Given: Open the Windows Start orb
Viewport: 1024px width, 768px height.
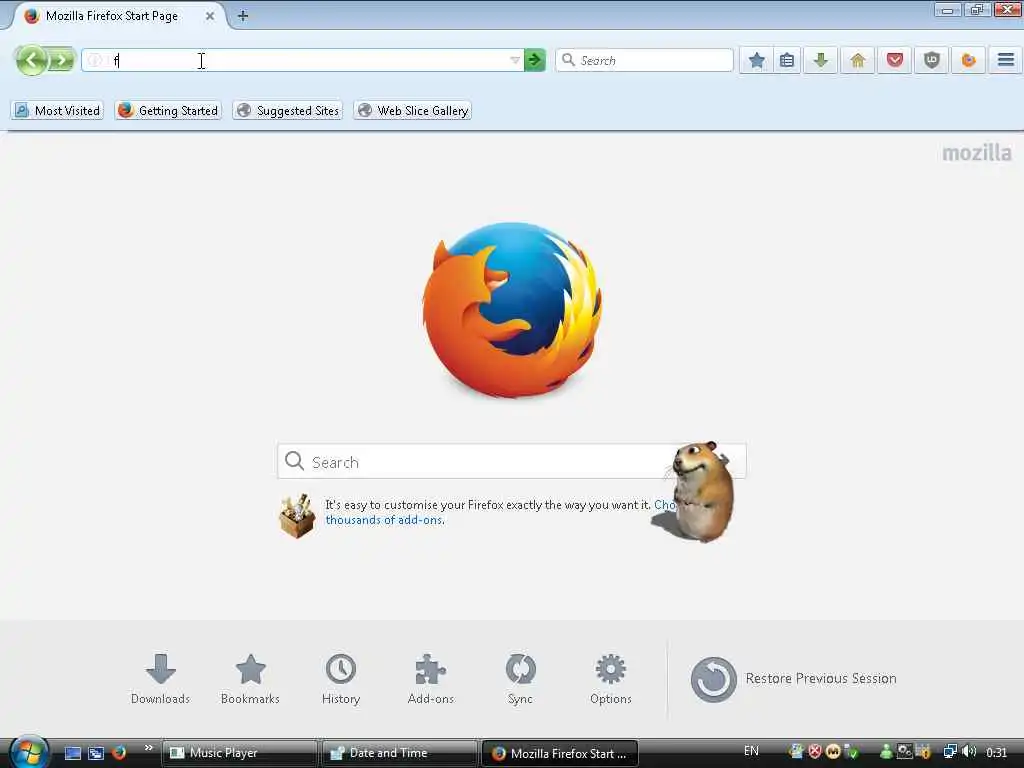Looking at the screenshot, I should point(28,752).
